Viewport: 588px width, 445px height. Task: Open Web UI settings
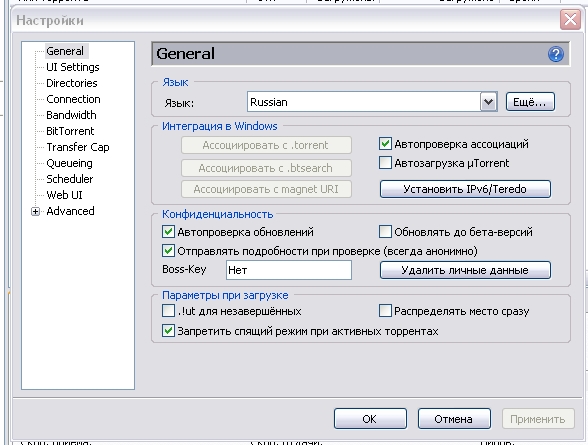pyautogui.click(x=64, y=195)
